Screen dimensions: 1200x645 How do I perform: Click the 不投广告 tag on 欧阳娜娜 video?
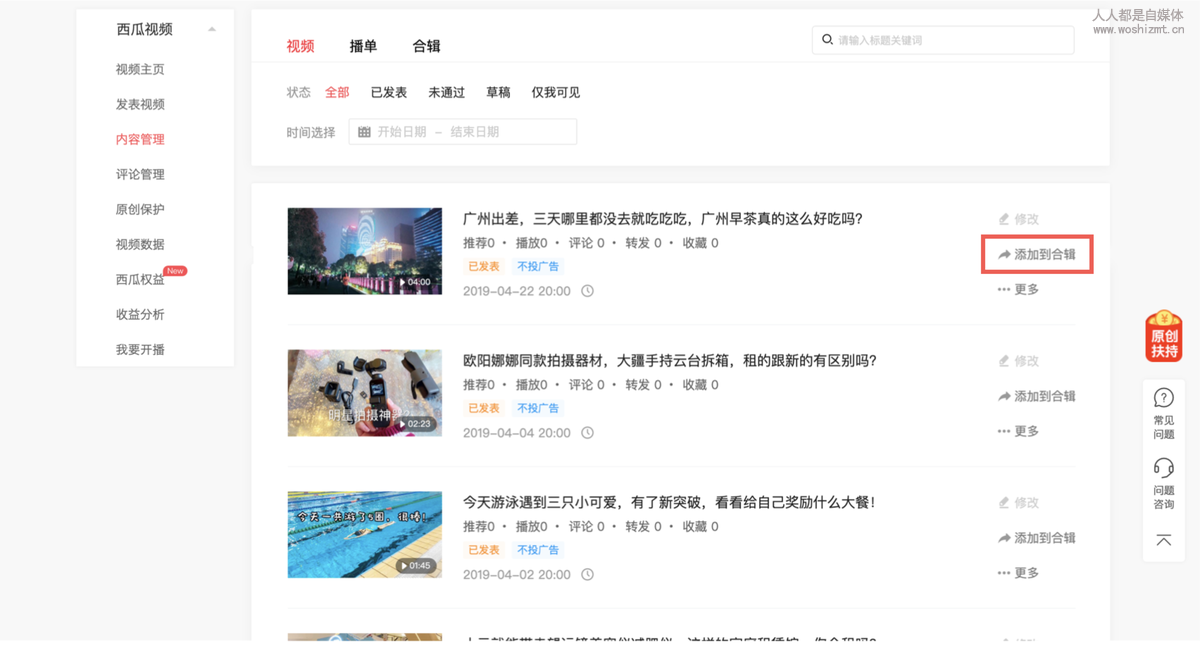pos(538,409)
